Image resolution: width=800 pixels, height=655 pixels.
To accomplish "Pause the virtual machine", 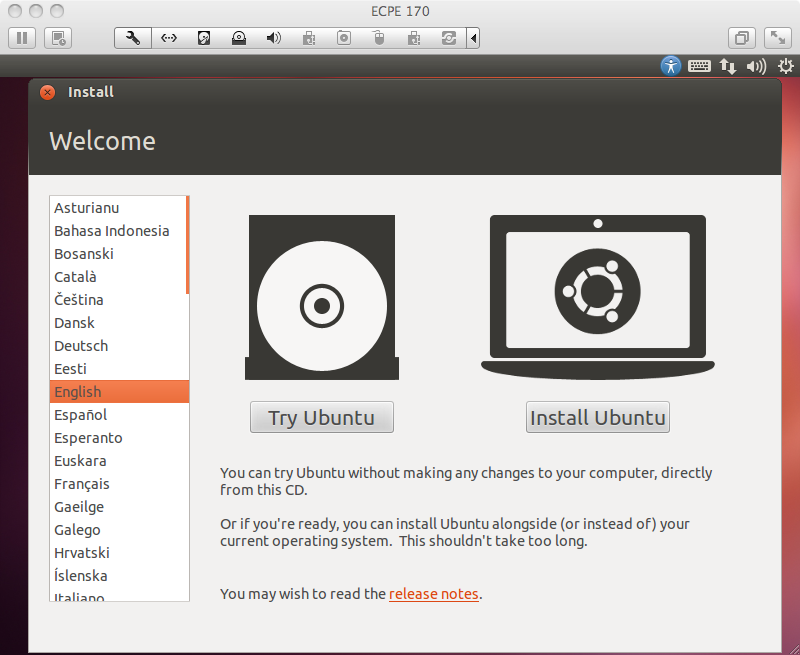I will 22,38.
